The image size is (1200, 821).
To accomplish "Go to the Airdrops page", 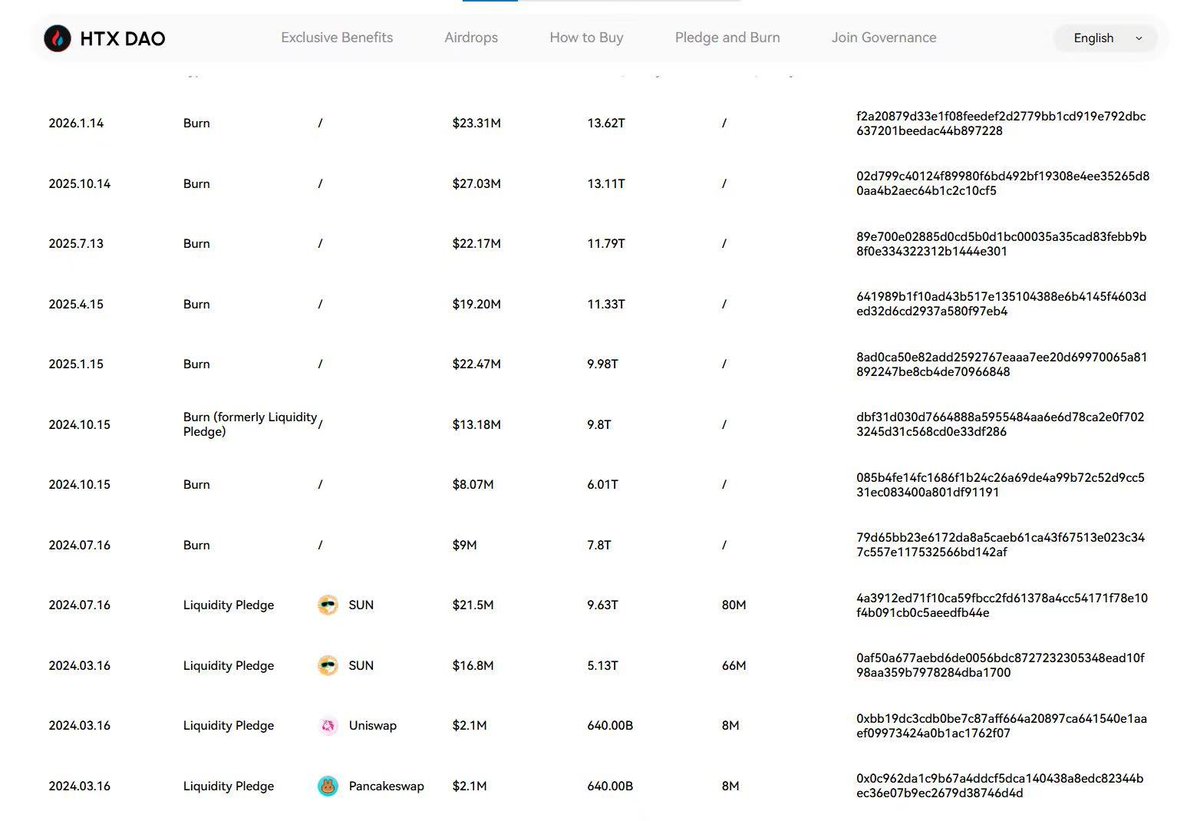I will (471, 37).
